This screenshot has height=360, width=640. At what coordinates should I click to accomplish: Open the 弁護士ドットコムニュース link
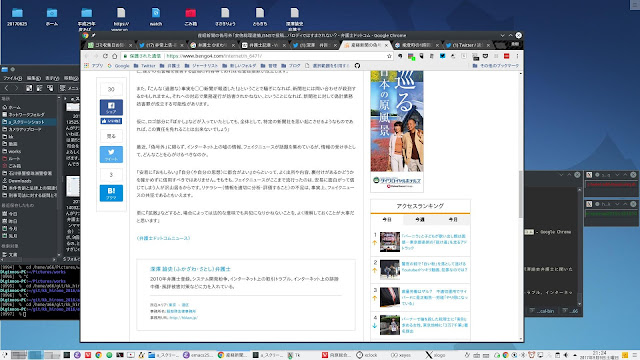coord(163,238)
